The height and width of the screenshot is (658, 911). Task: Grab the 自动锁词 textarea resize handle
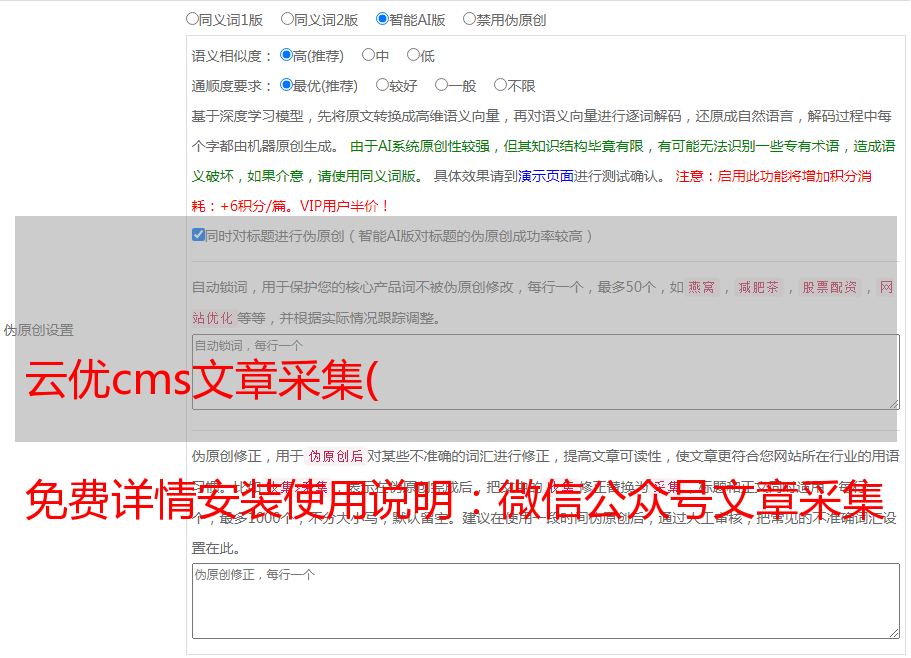click(894, 404)
